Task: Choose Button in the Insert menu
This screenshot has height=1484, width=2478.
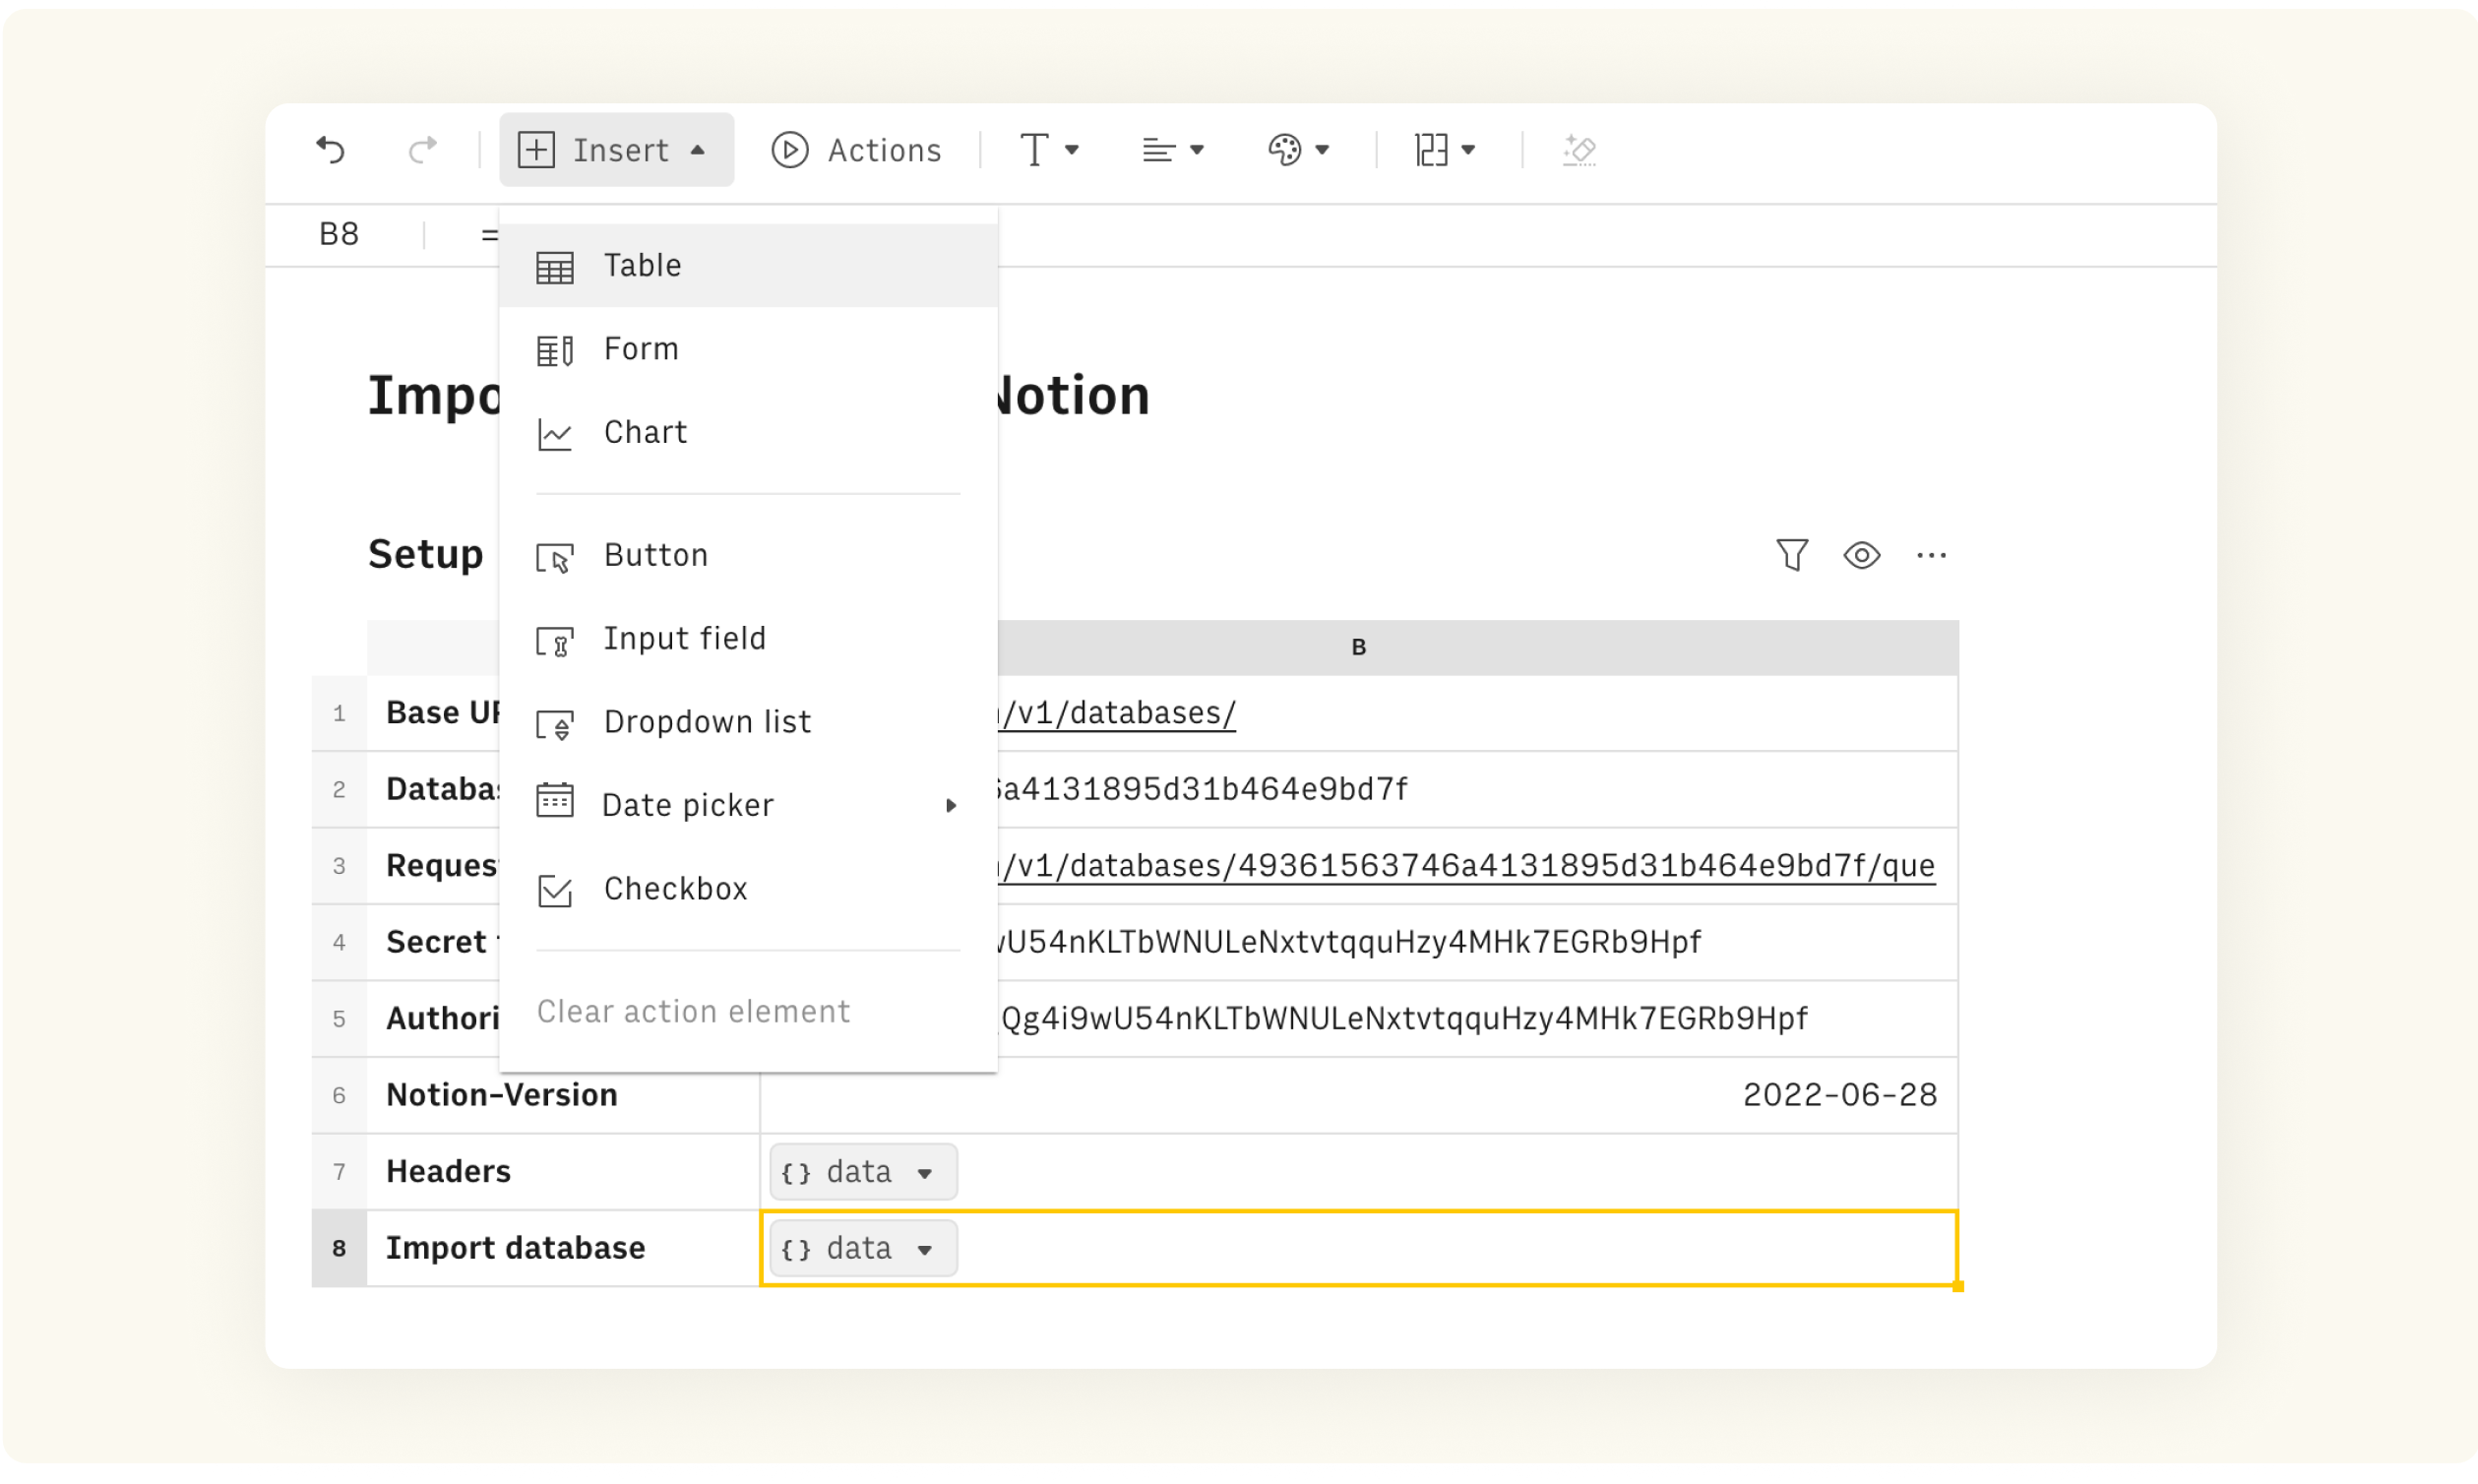Action: [748, 556]
